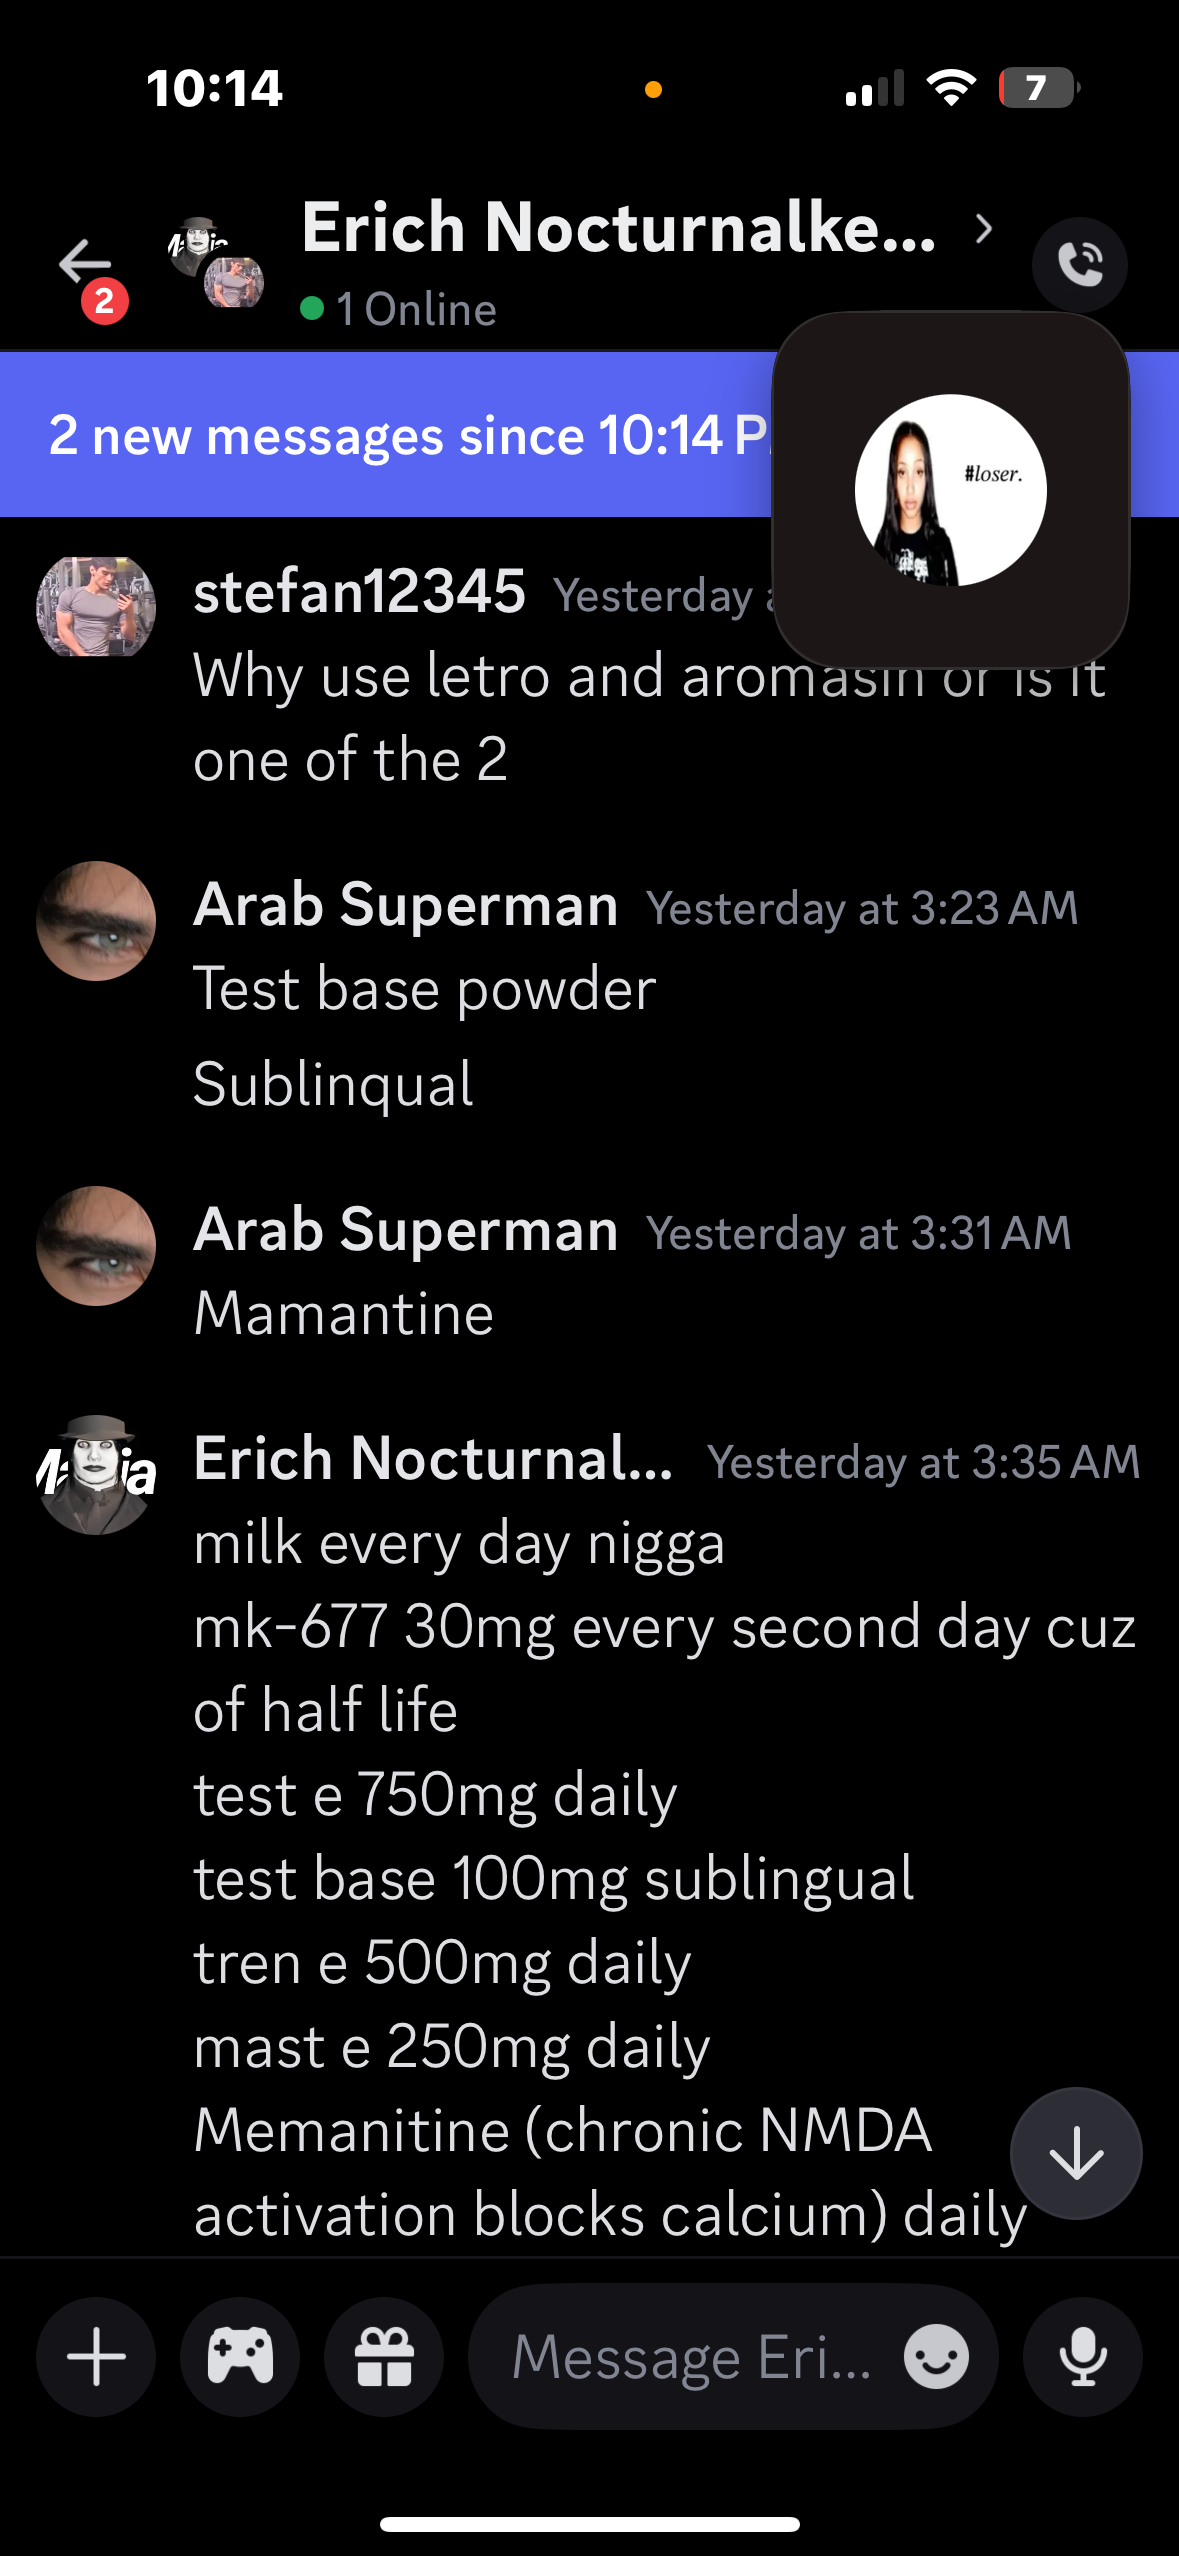Screen dimensions: 1179x2556
Task: Open the floating #loser call bubble
Action: pyautogui.click(x=951, y=490)
